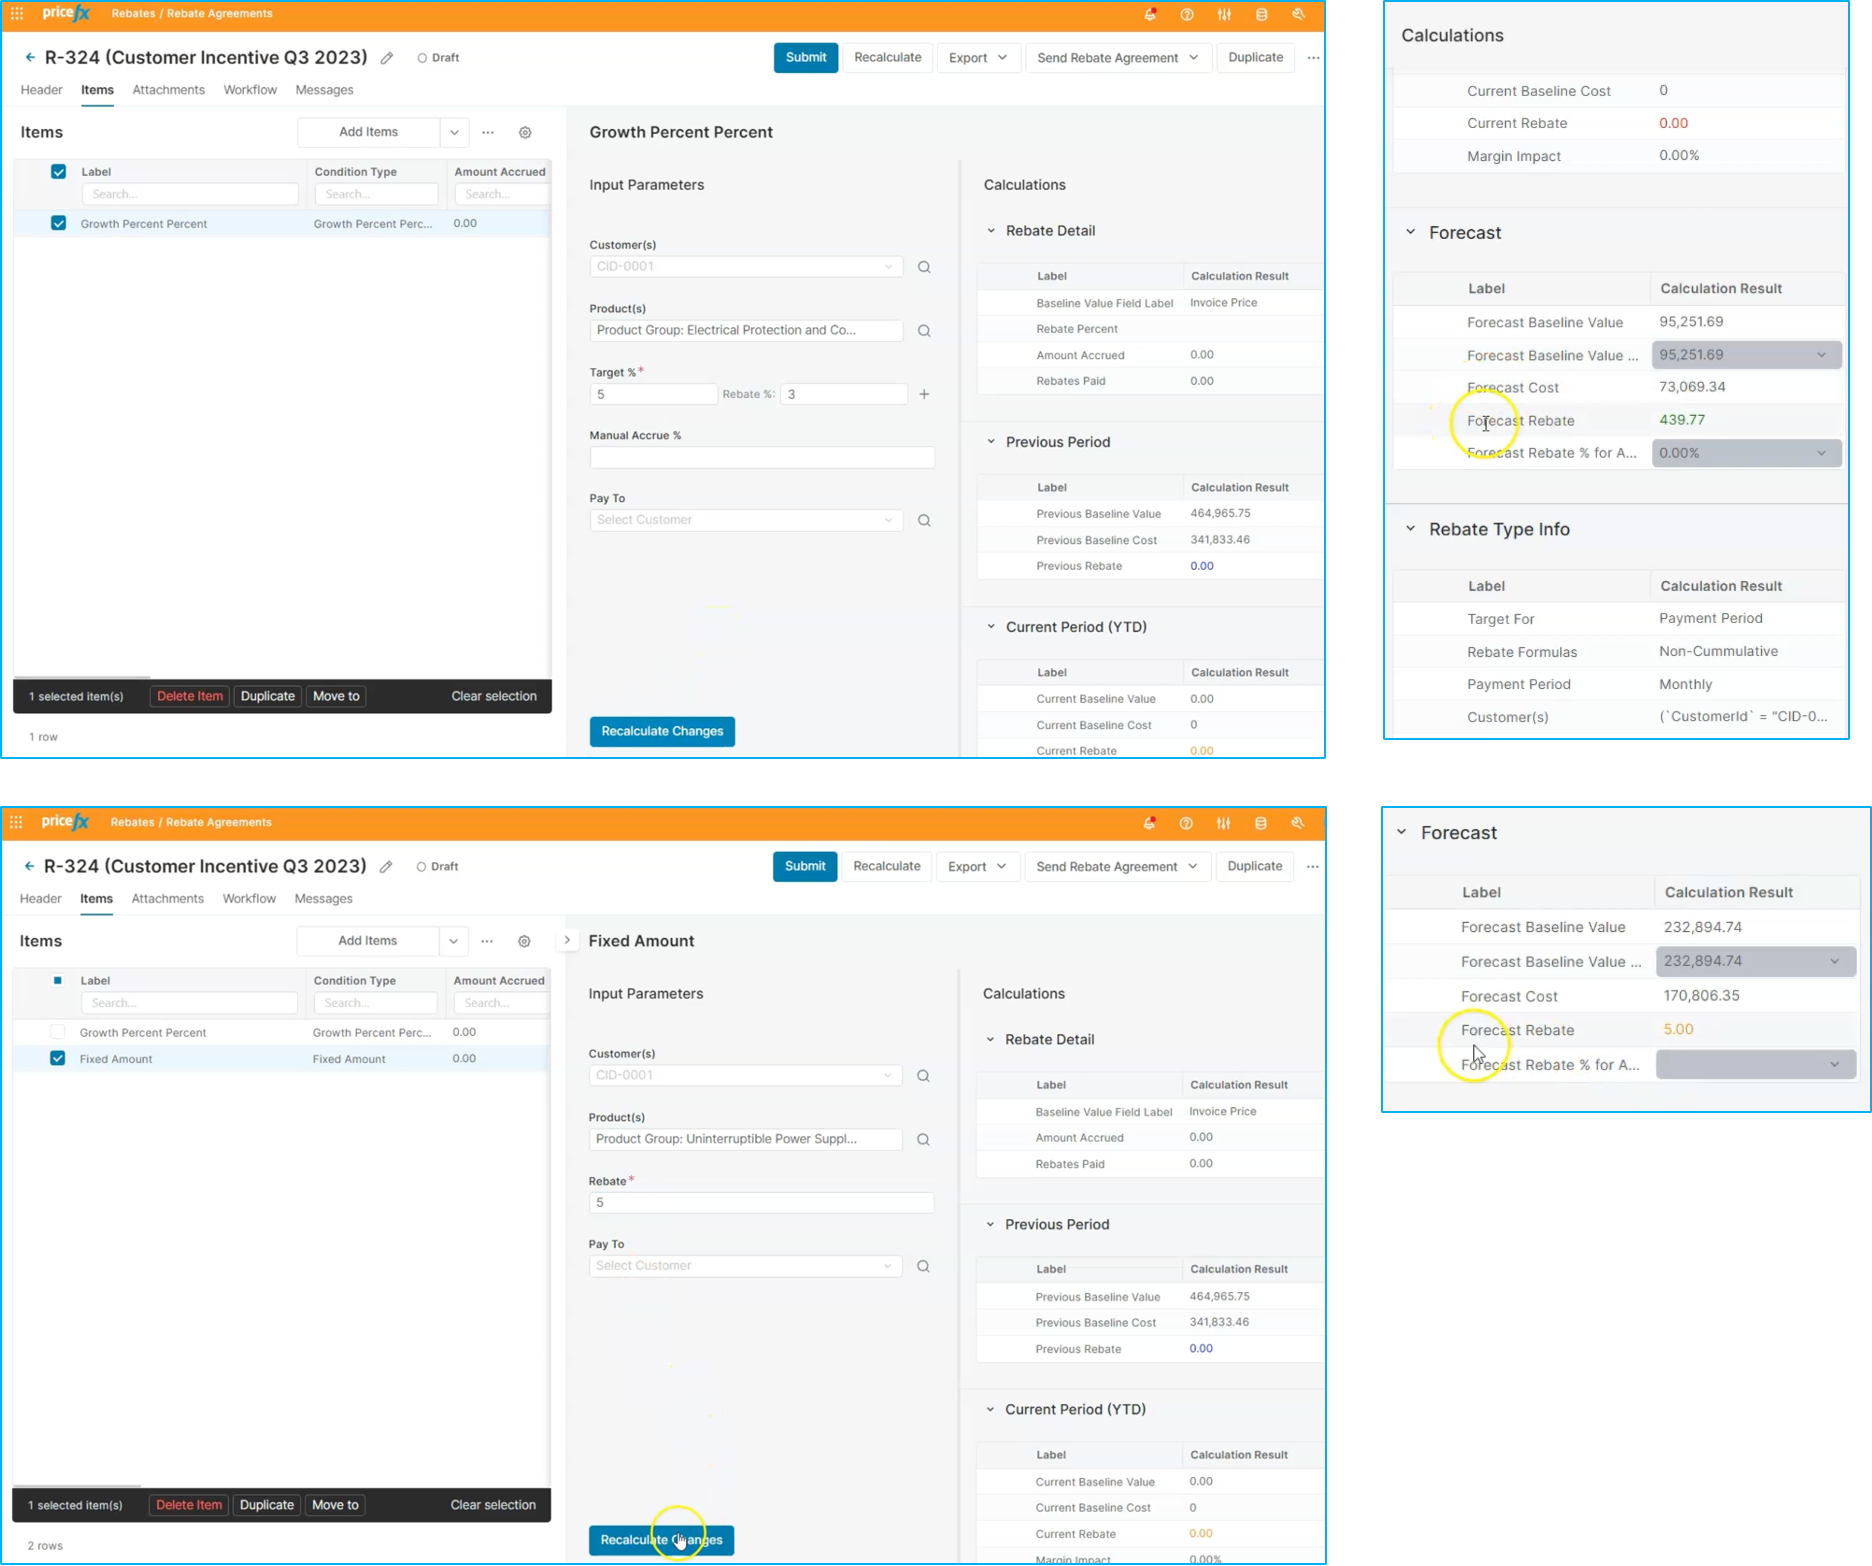Uncheck the Fixed Amount row checkbox
This screenshot has height=1566, width=1872.
click(57, 1058)
